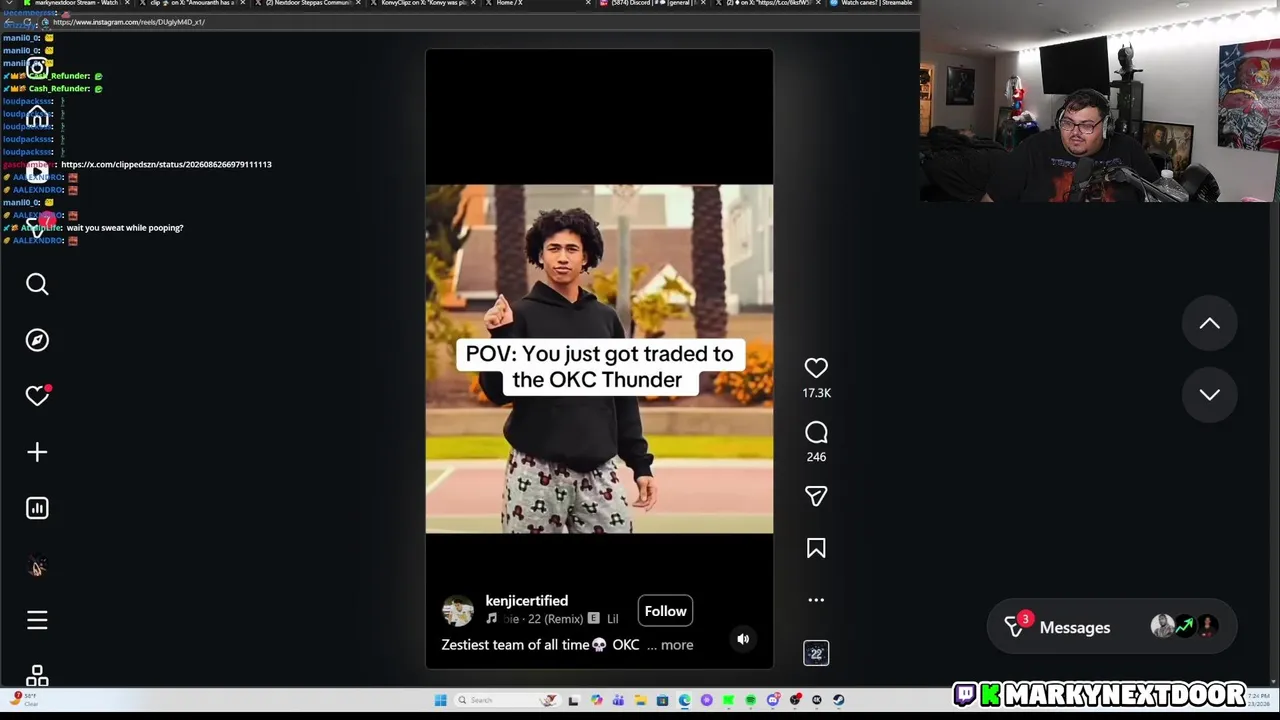This screenshot has width=1280, height=720.
Task: Share the reel with the paper plane icon
Action: (816, 496)
